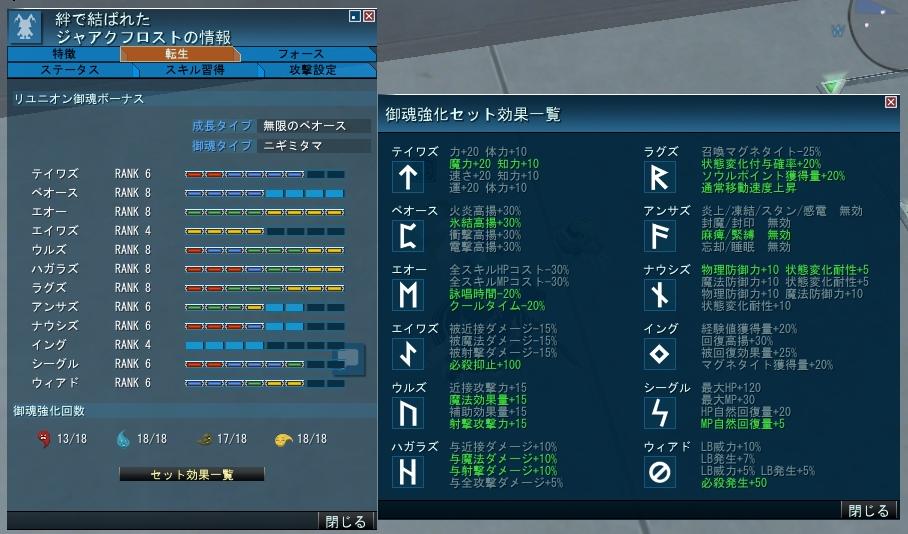Click the エイワズ rune icon
Screen dimensions: 908x534
[408, 354]
